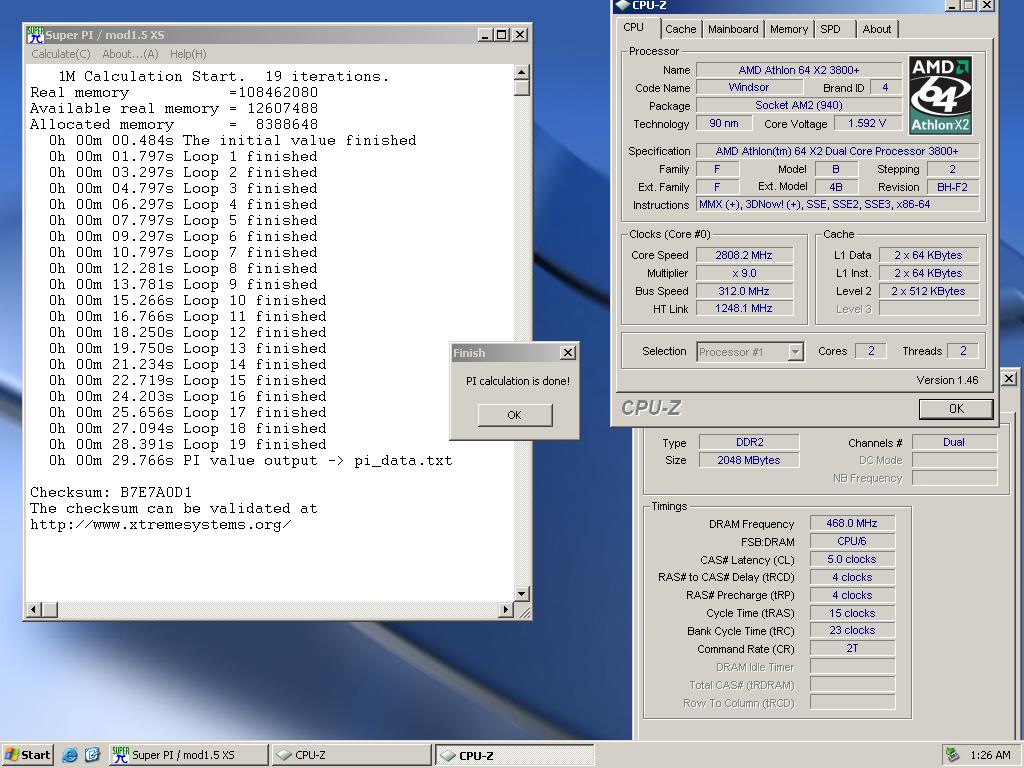Click the Super PI window resize grip
1024x768 pixels.
[x=524, y=611]
